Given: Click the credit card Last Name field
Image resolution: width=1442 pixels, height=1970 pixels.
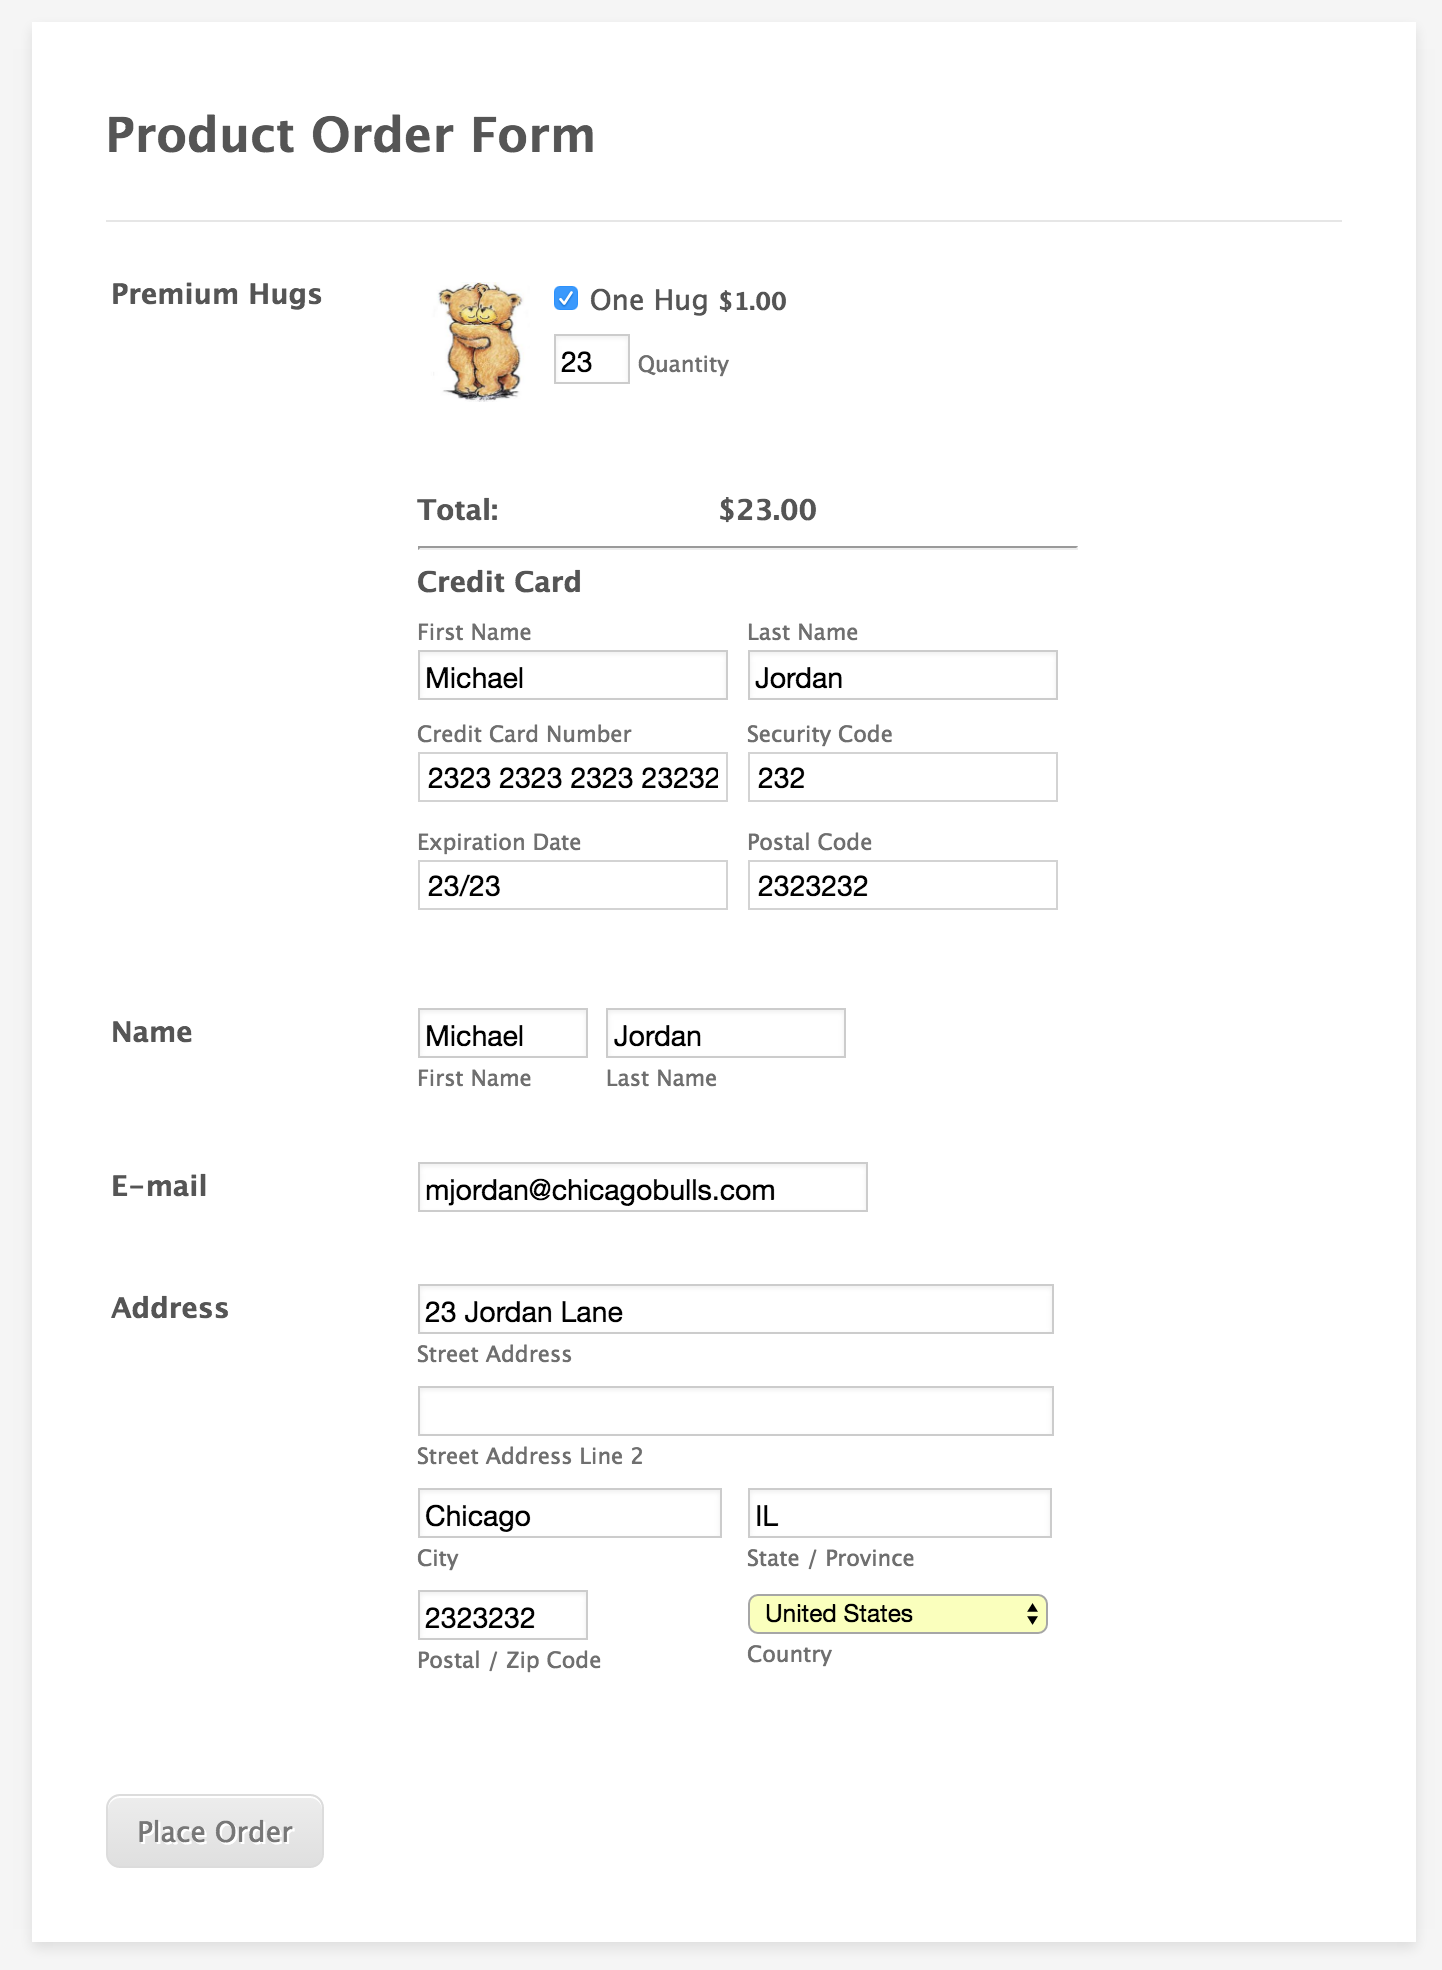Looking at the screenshot, I should (x=902, y=676).
